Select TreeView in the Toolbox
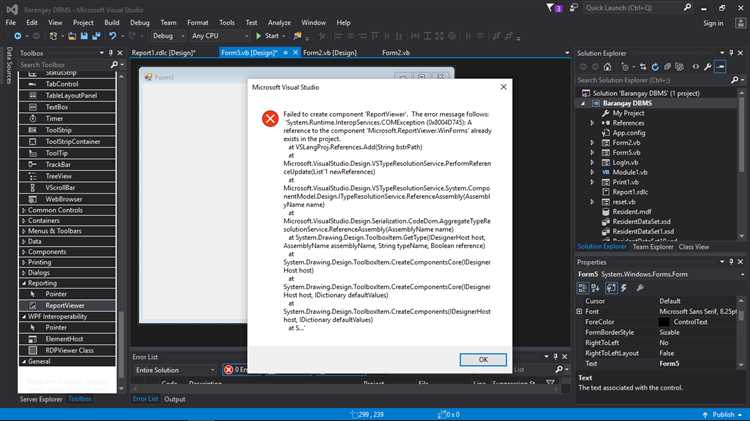Viewport: 750px width, 421px height. 67,176
